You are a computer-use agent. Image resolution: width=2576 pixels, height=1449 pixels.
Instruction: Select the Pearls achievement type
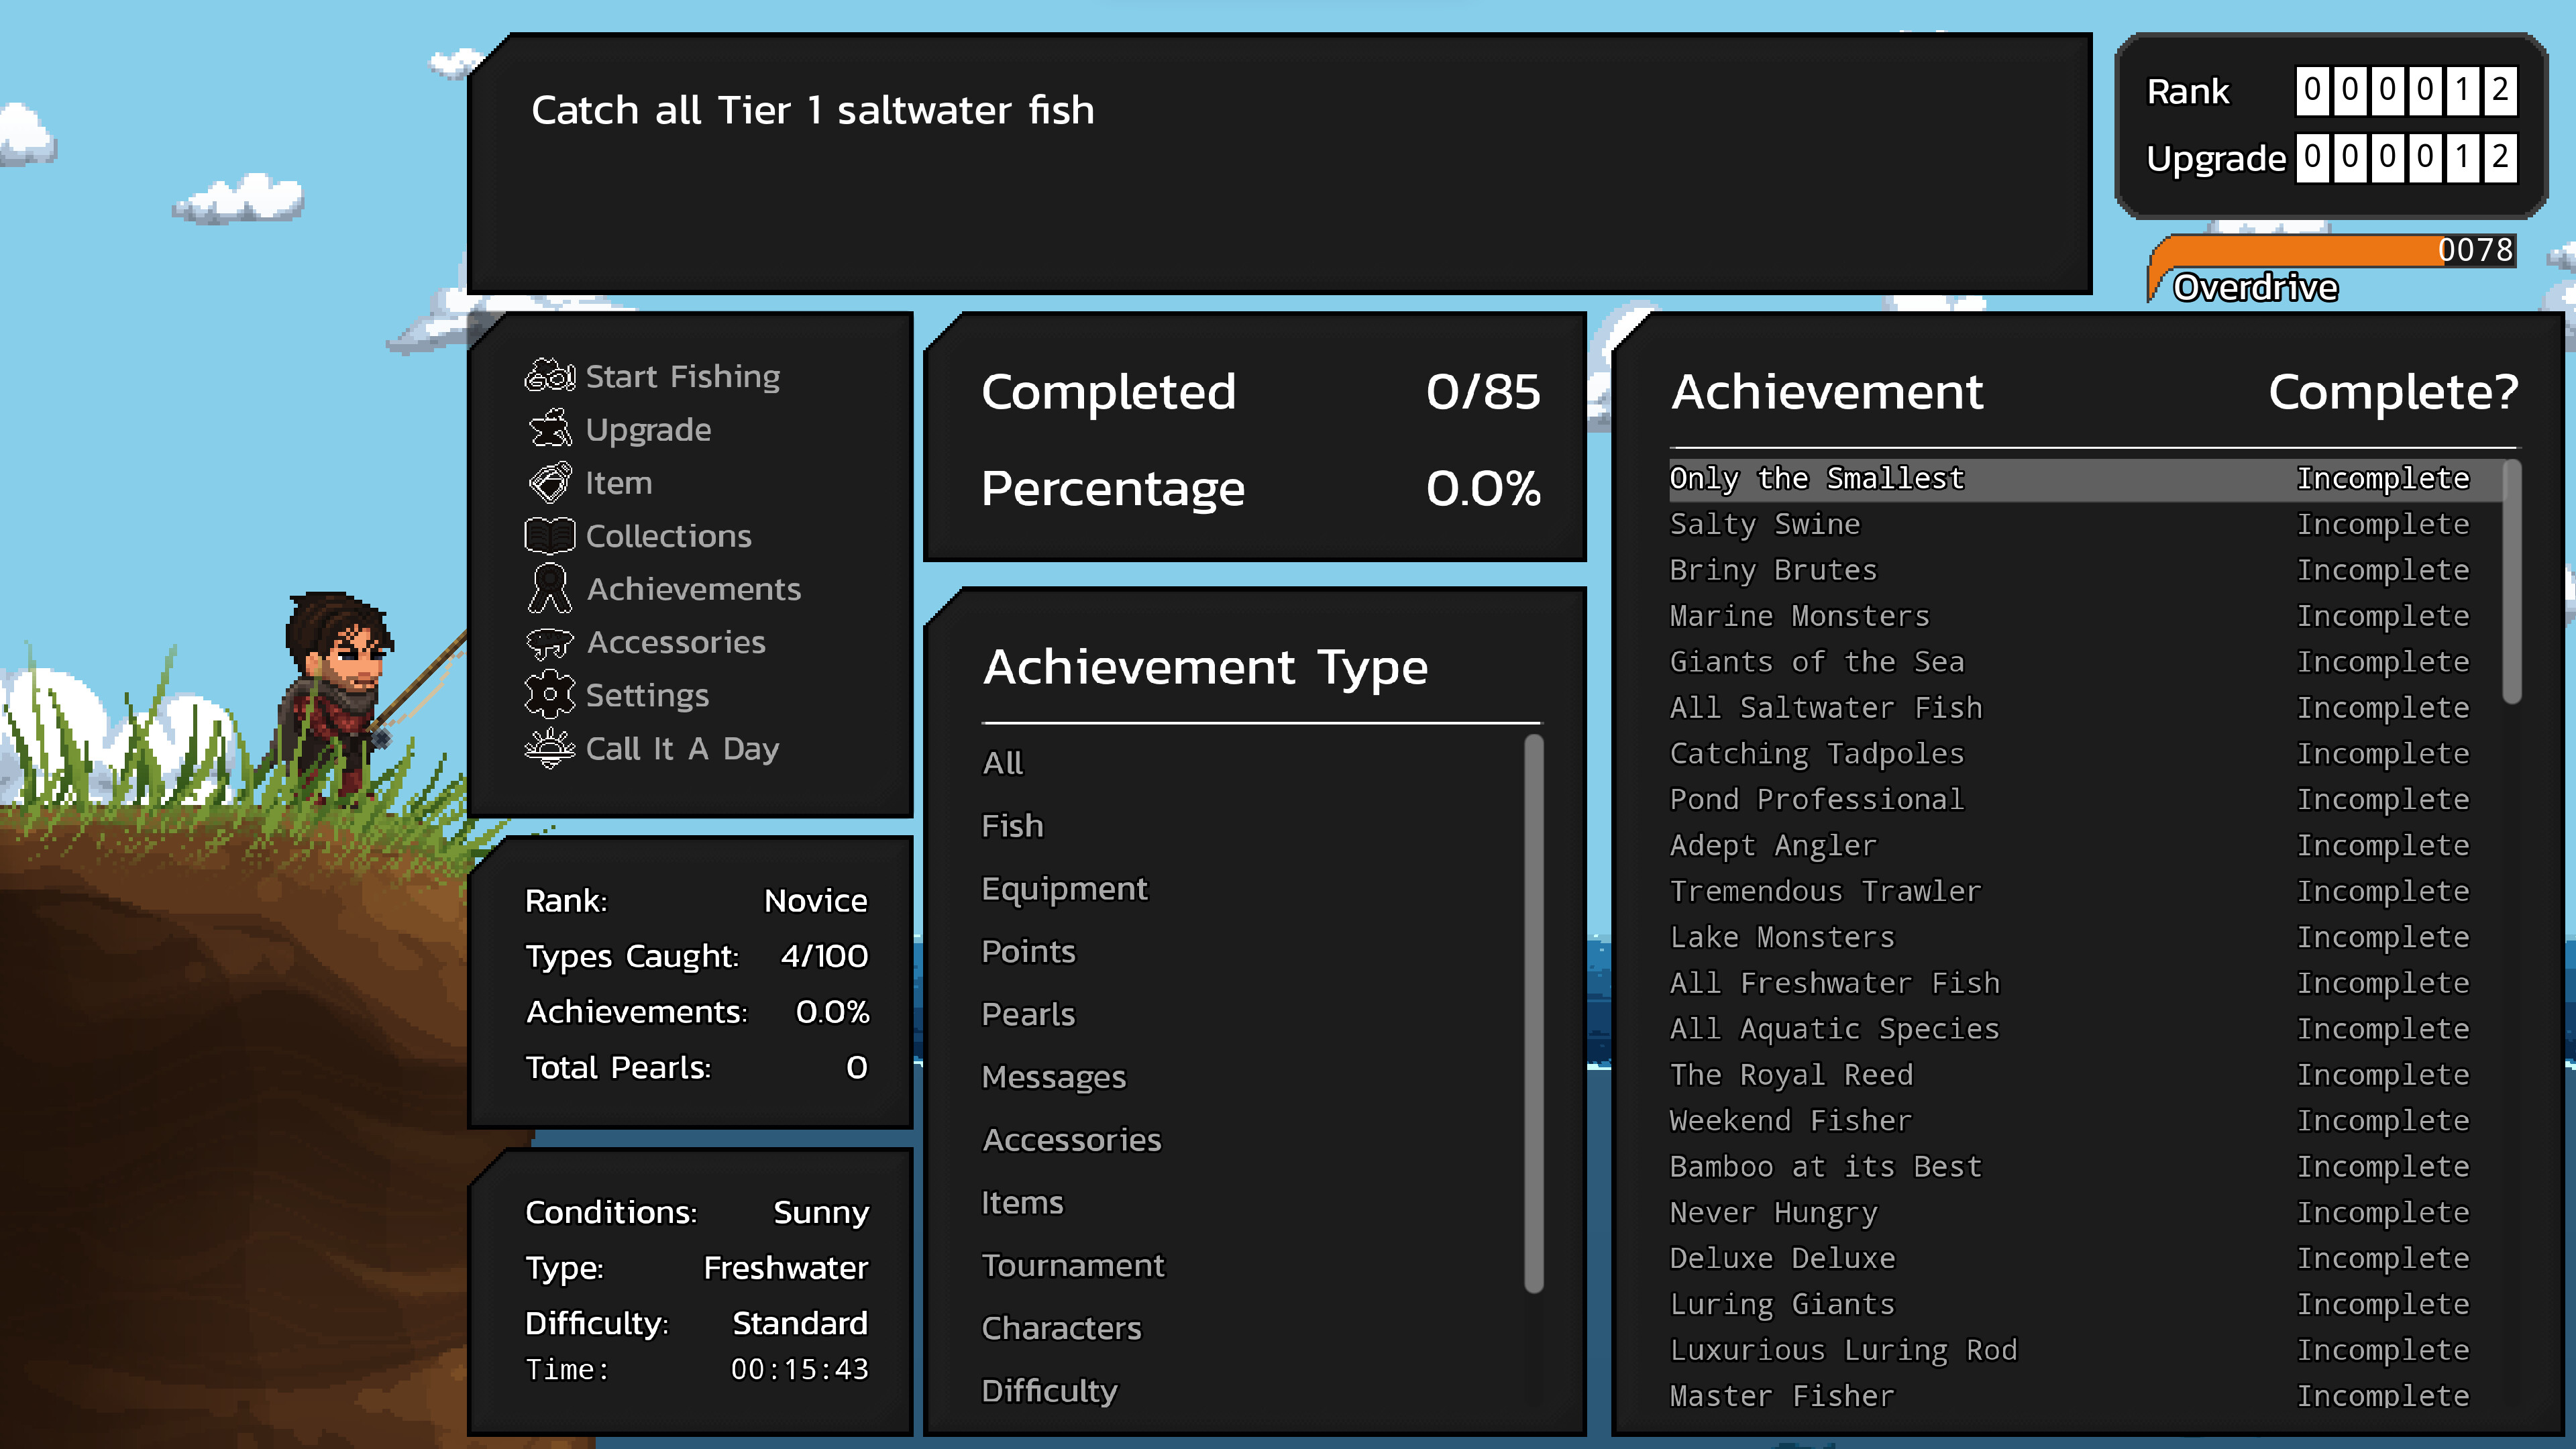[1028, 1013]
